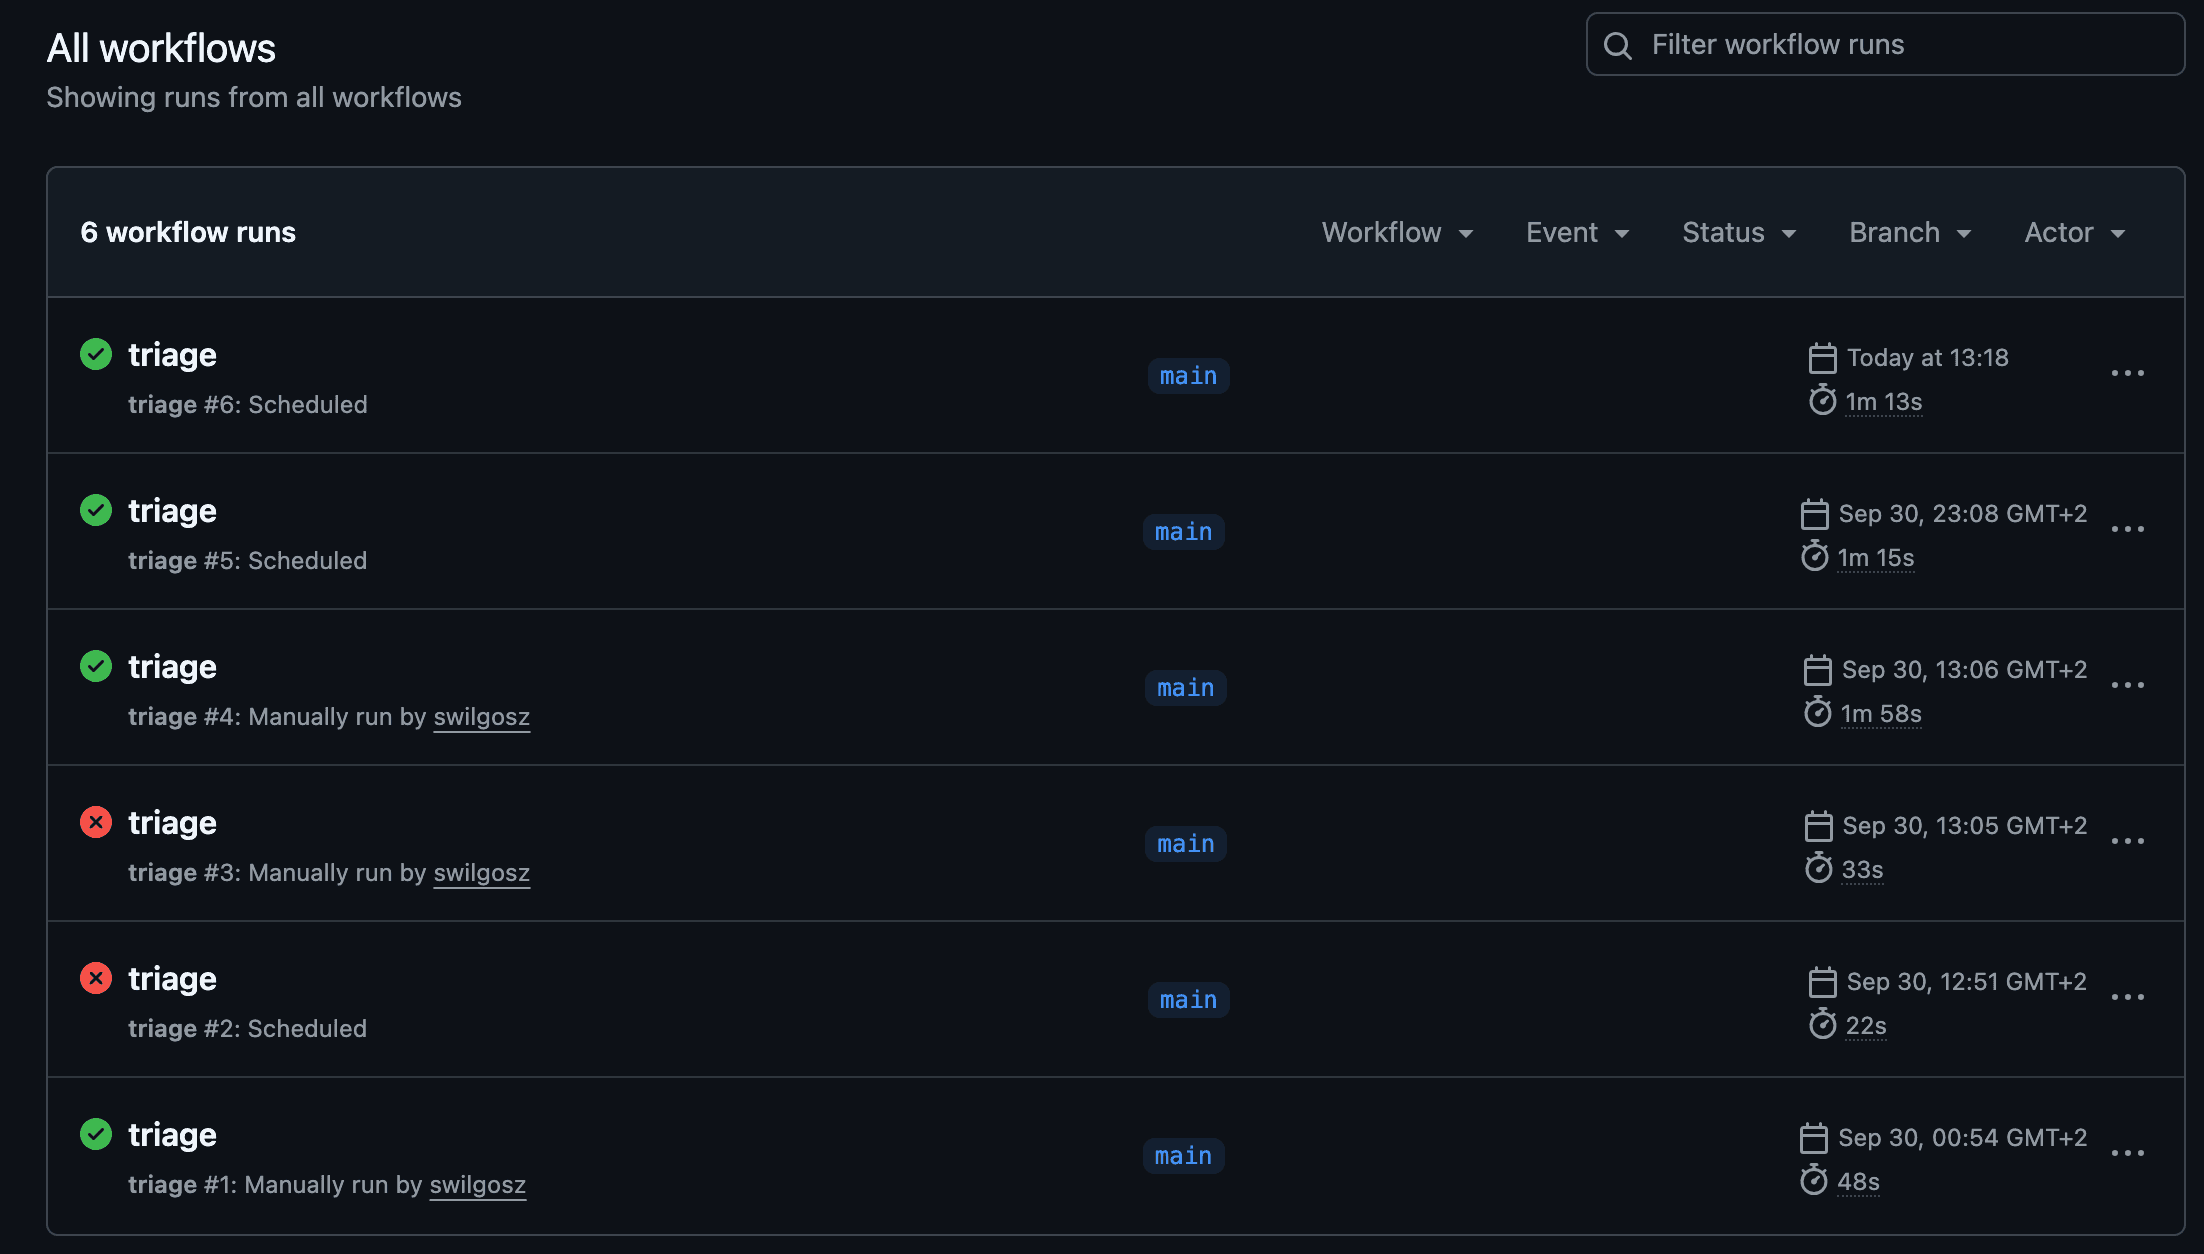Image resolution: width=2204 pixels, height=1254 pixels.
Task: Click the 1m 58s duration value
Action: (x=1881, y=714)
